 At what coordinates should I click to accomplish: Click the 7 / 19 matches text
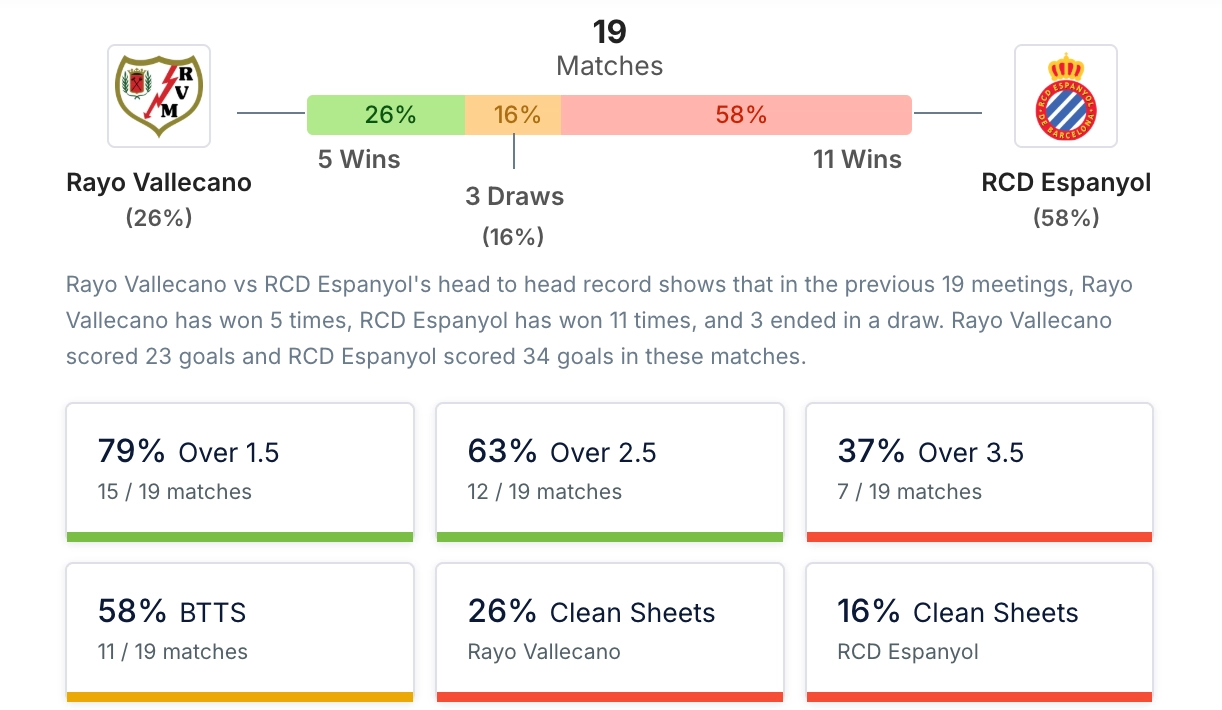coord(910,492)
